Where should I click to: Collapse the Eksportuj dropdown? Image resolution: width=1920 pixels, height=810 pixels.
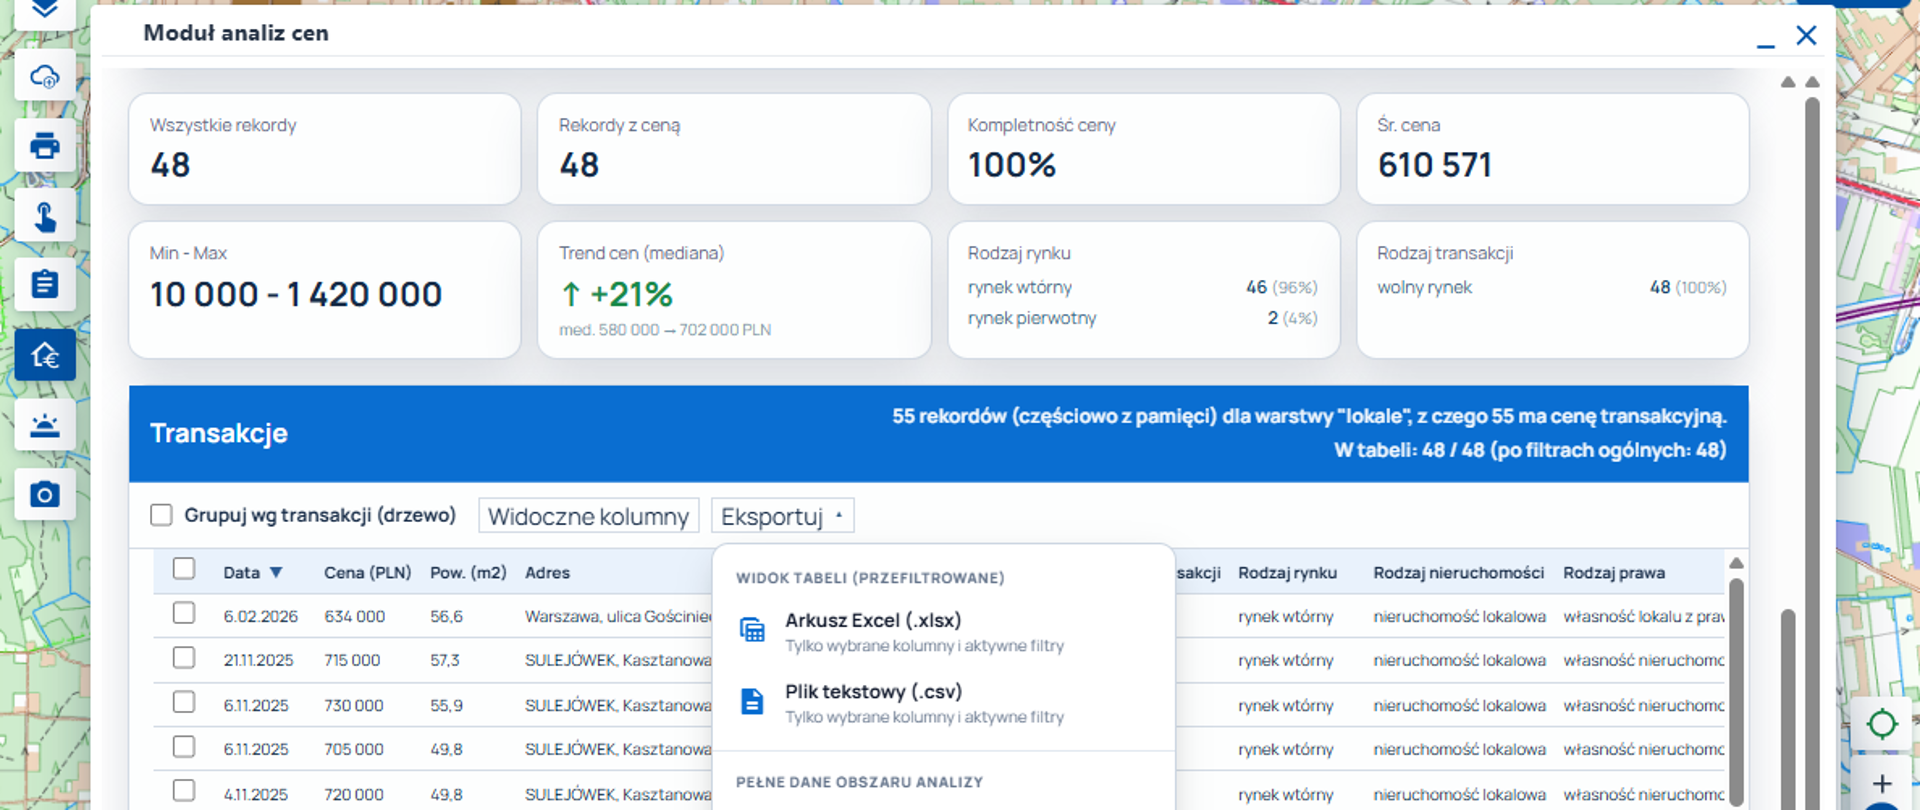point(782,516)
